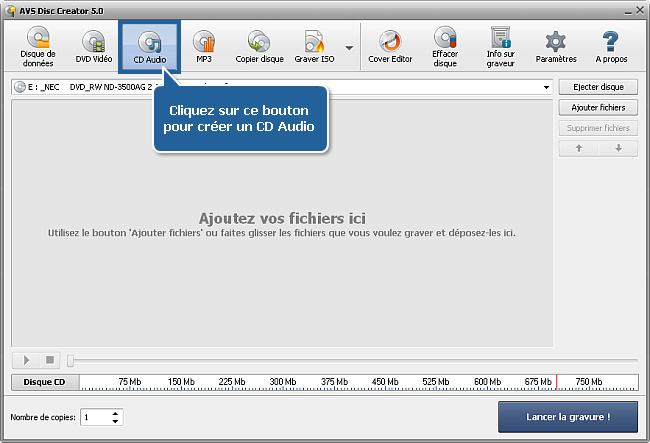Viewport: 650px width, 443px height.
Task: Open the Paramètres gear icon
Action: pyautogui.click(x=556, y=46)
